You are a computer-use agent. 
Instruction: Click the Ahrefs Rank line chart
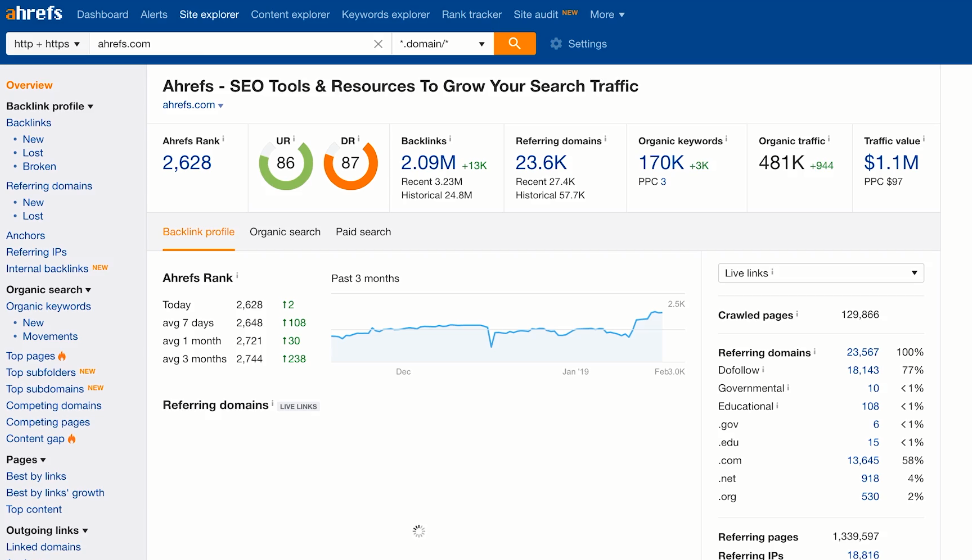tap(508, 329)
